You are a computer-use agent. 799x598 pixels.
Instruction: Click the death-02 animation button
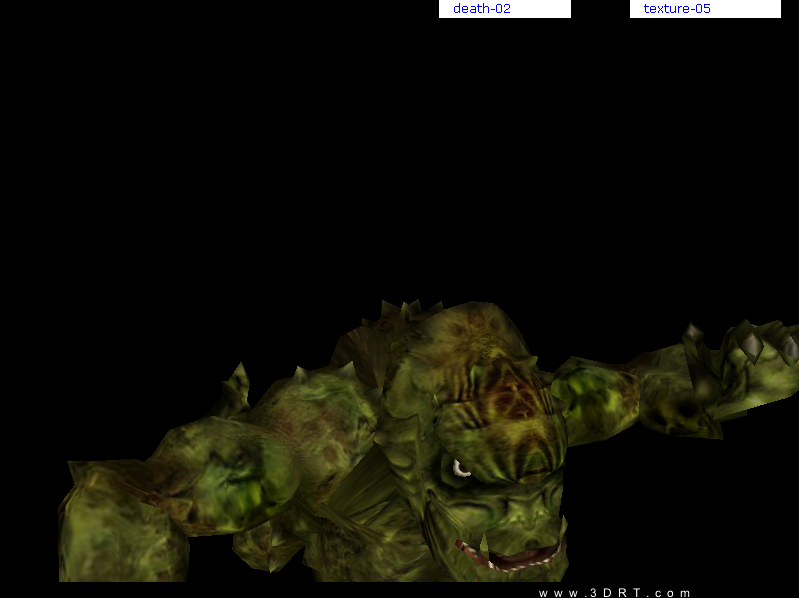point(504,9)
